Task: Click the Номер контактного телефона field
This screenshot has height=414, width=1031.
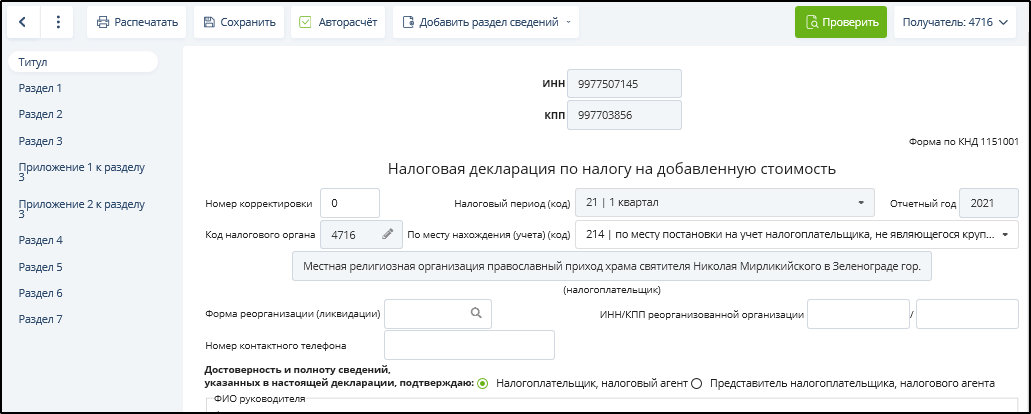Action: point(468,345)
